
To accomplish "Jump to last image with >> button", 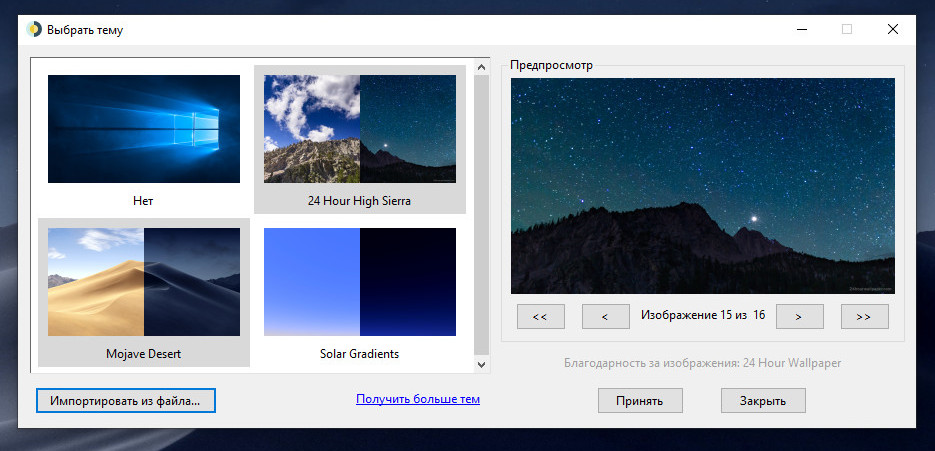I will coord(864,317).
